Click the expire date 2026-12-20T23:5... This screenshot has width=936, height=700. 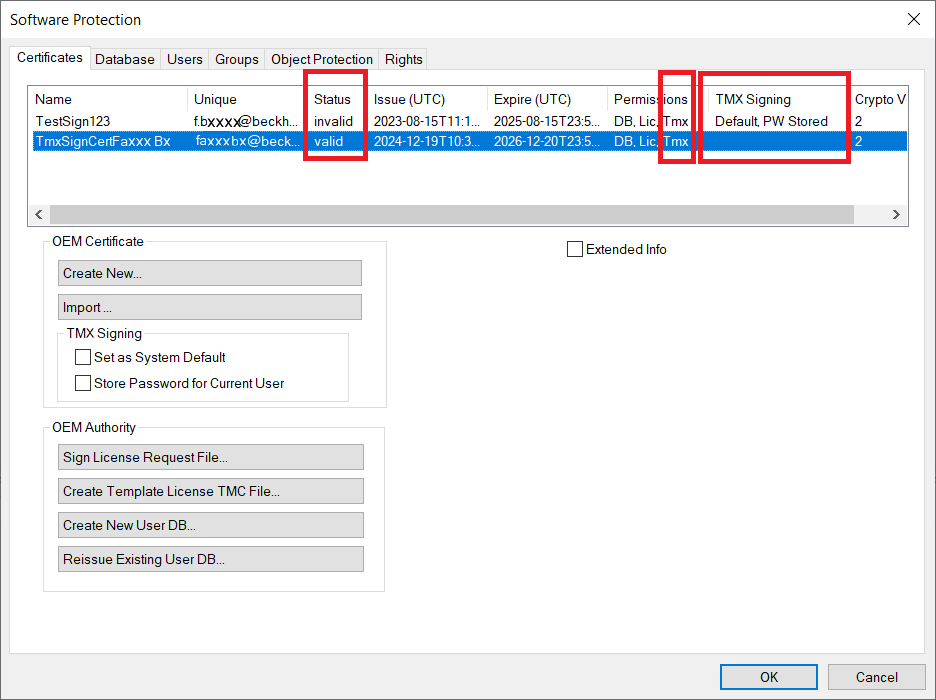pyautogui.click(x=547, y=141)
